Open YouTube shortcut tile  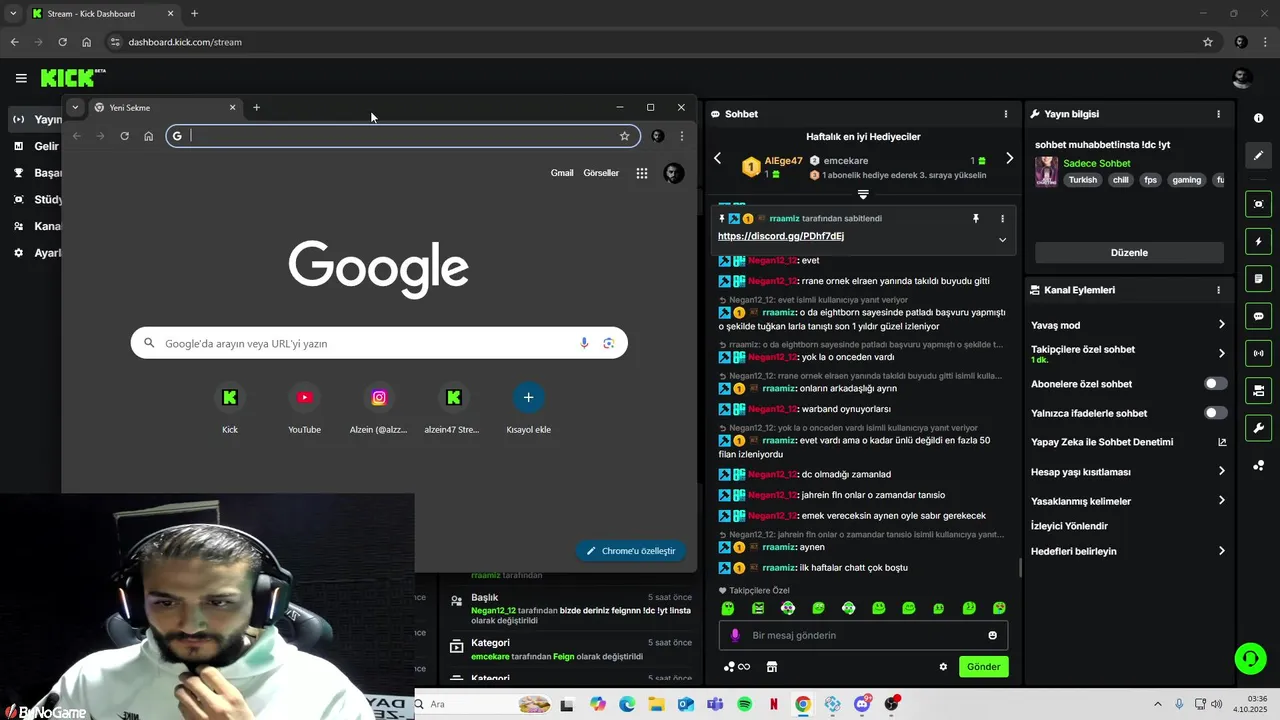click(304, 408)
